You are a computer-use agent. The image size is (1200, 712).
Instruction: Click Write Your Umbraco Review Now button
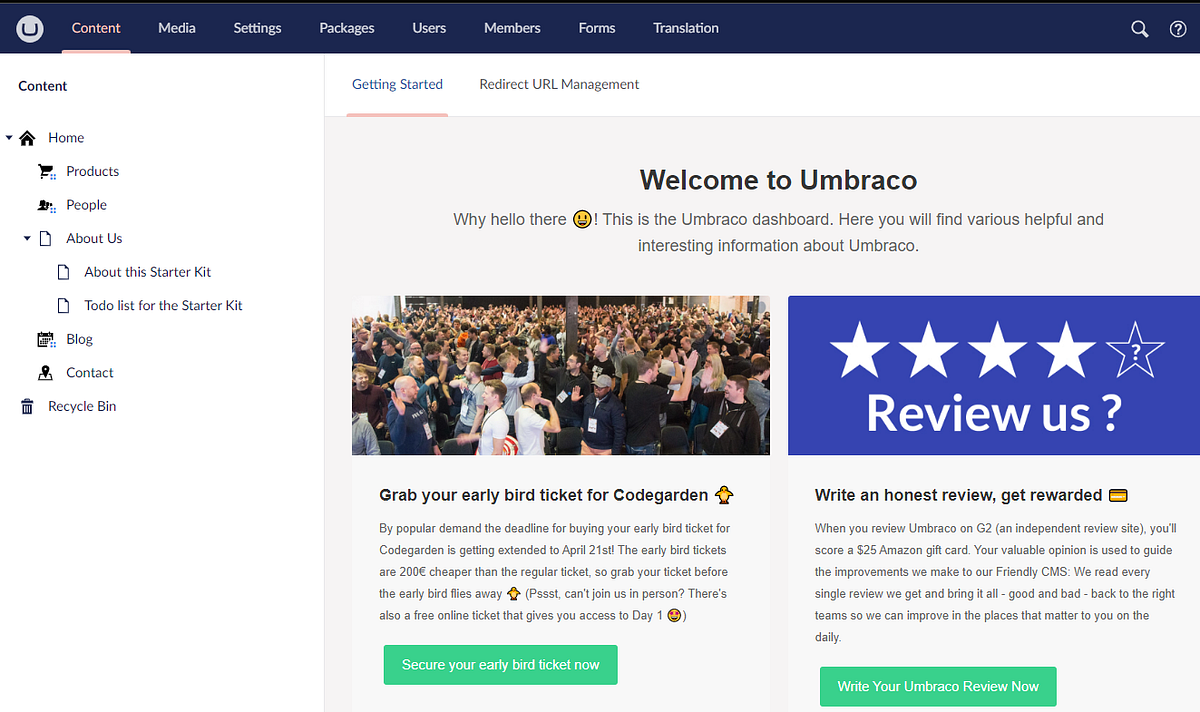pos(938,687)
